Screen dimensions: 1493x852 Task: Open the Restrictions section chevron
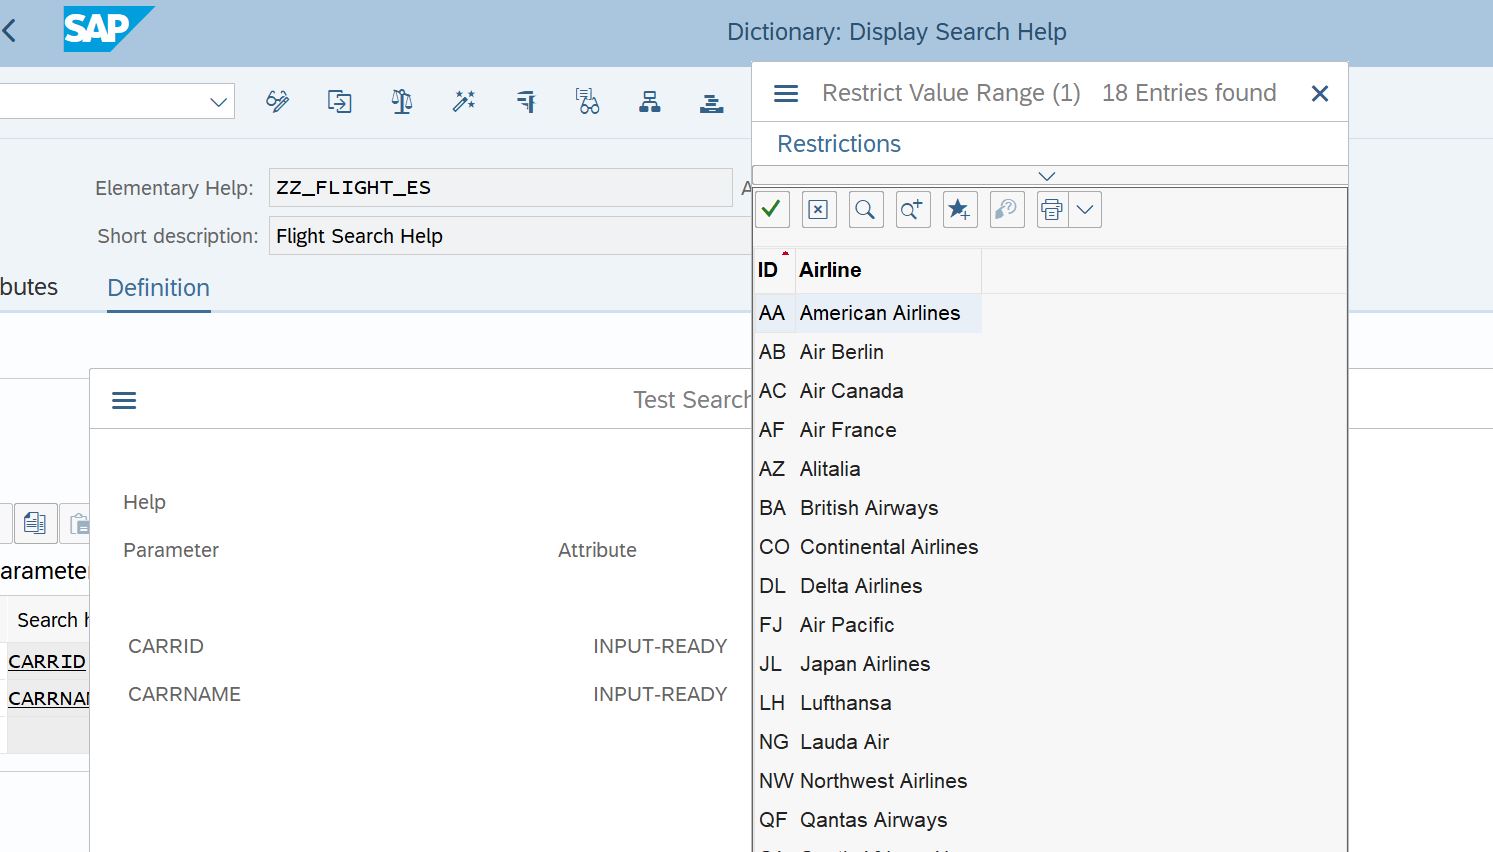click(1047, 175)
